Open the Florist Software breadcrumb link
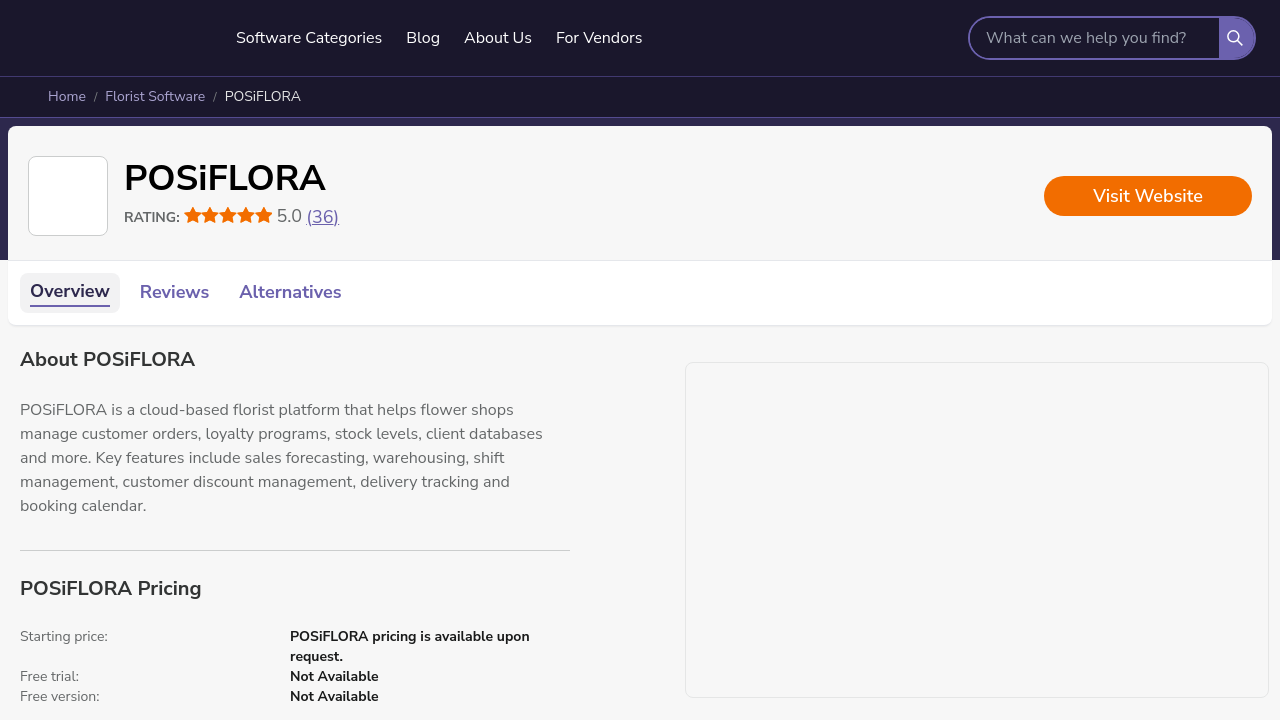The height and width of the screenshot is (720, 1280). pyautogui.click(x=155, y=97)
